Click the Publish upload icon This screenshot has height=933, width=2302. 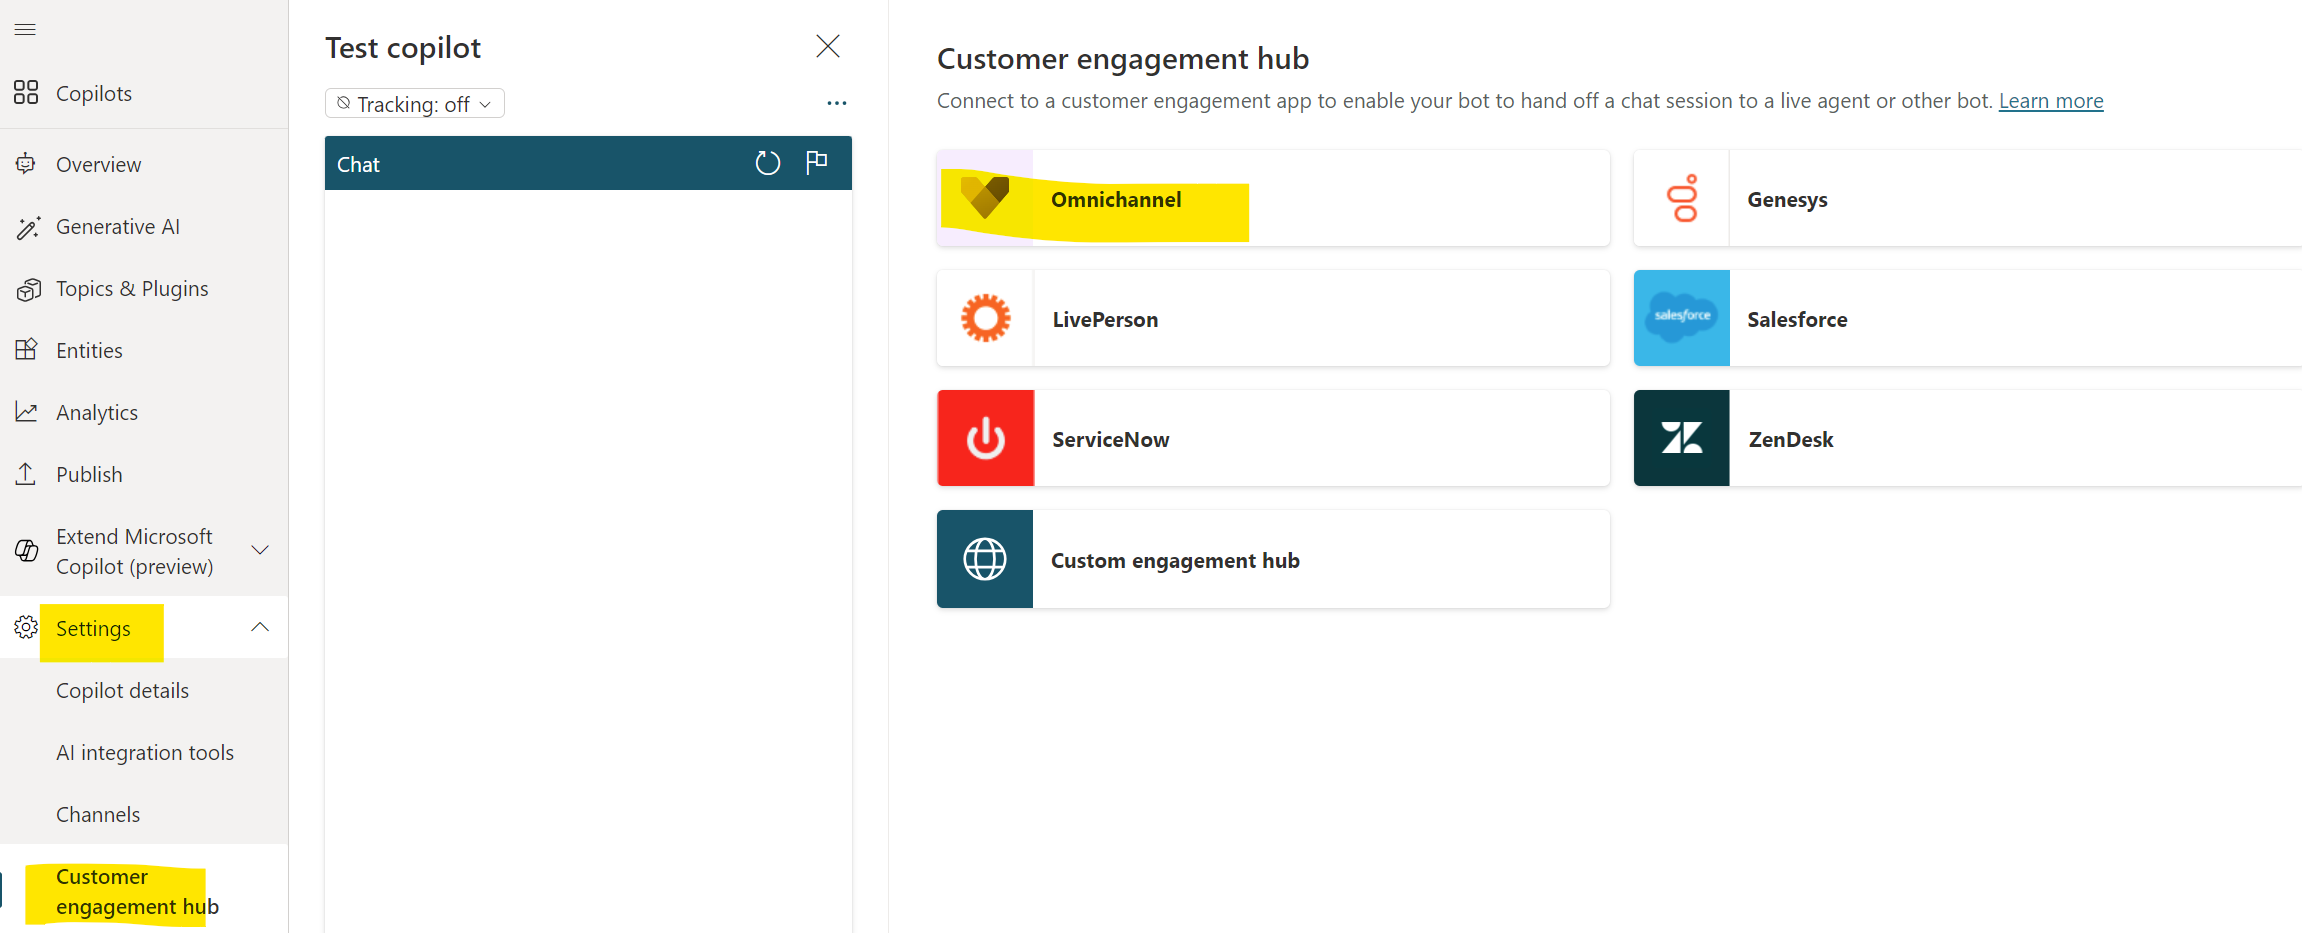pyautogui.click(x=26, y=474)
